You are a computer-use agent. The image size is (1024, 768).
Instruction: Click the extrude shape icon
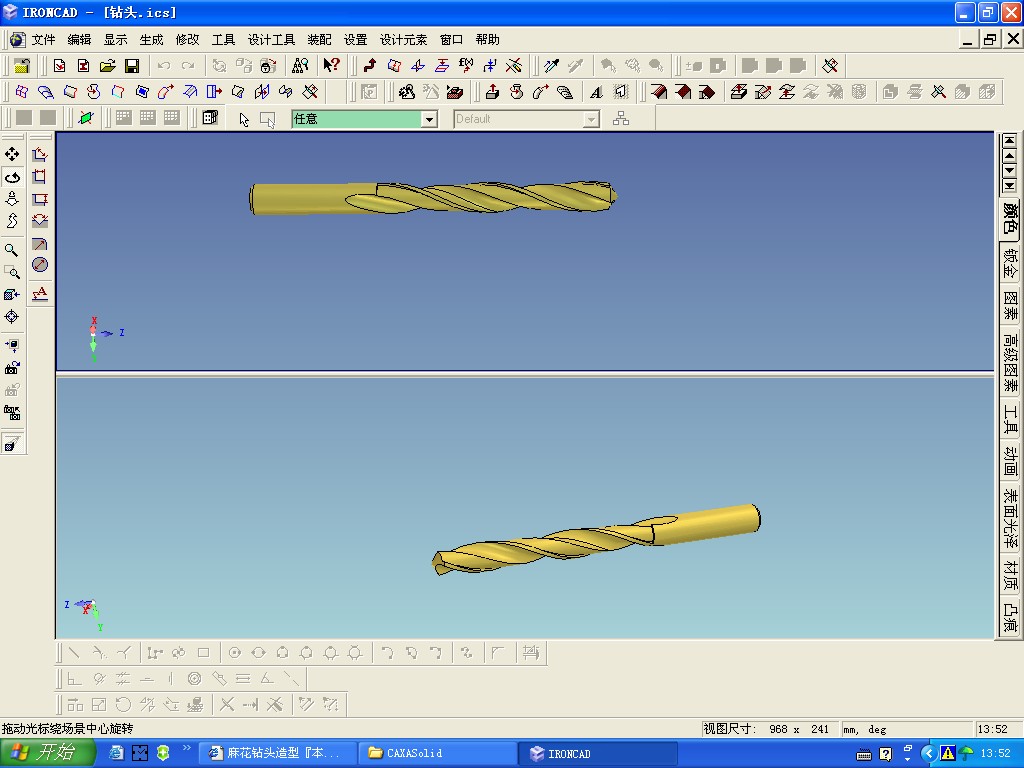492,92
